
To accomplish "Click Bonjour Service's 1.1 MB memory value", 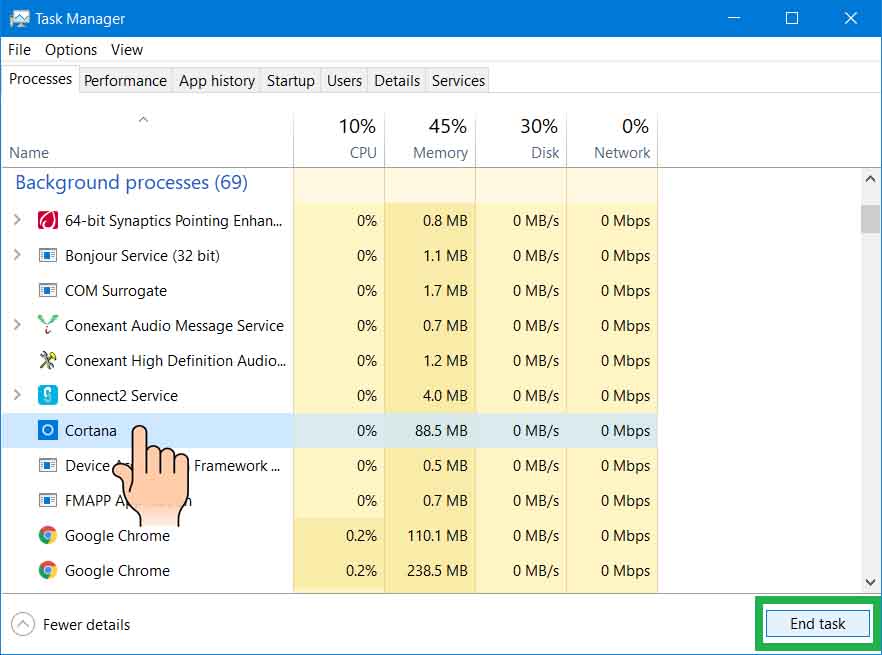I will coord(446,255).
